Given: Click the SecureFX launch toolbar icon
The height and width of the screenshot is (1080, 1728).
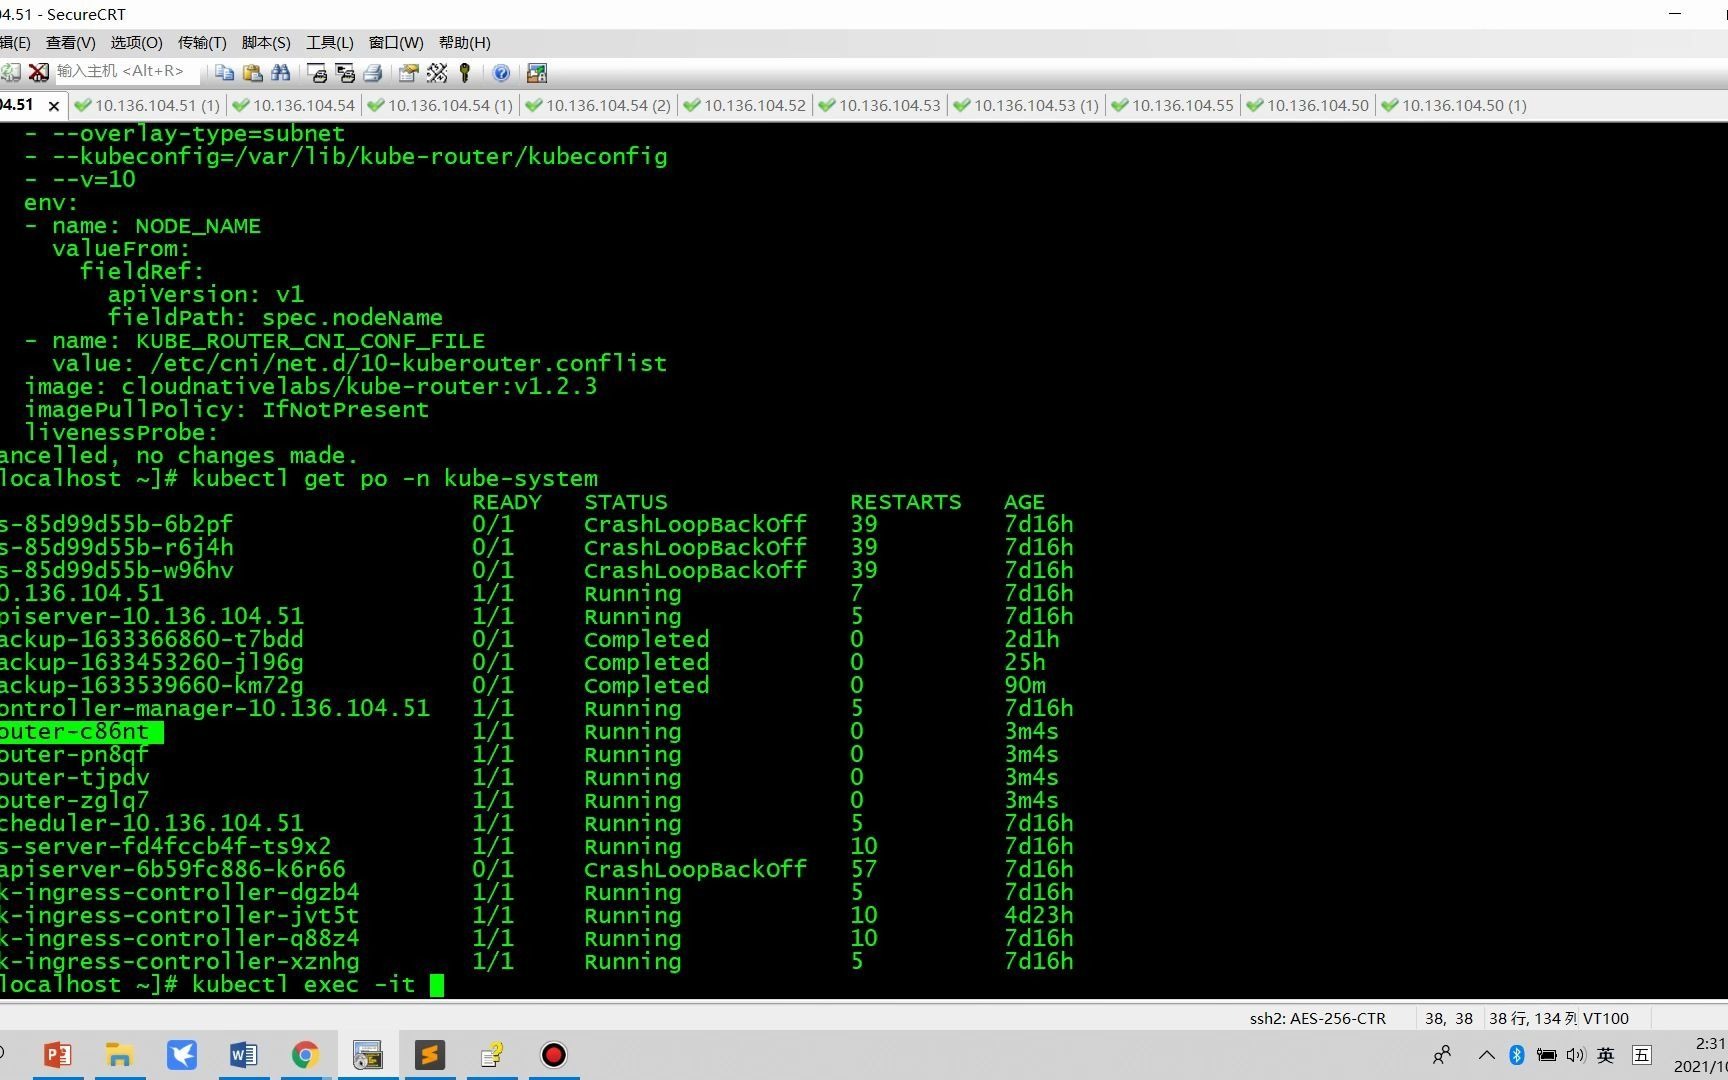Looking at the screenshot, I should (537, 72).
